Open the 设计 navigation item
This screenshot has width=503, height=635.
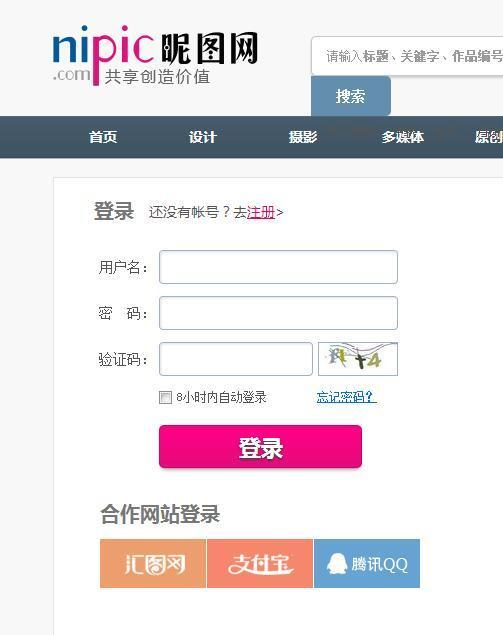coord(202,137)
